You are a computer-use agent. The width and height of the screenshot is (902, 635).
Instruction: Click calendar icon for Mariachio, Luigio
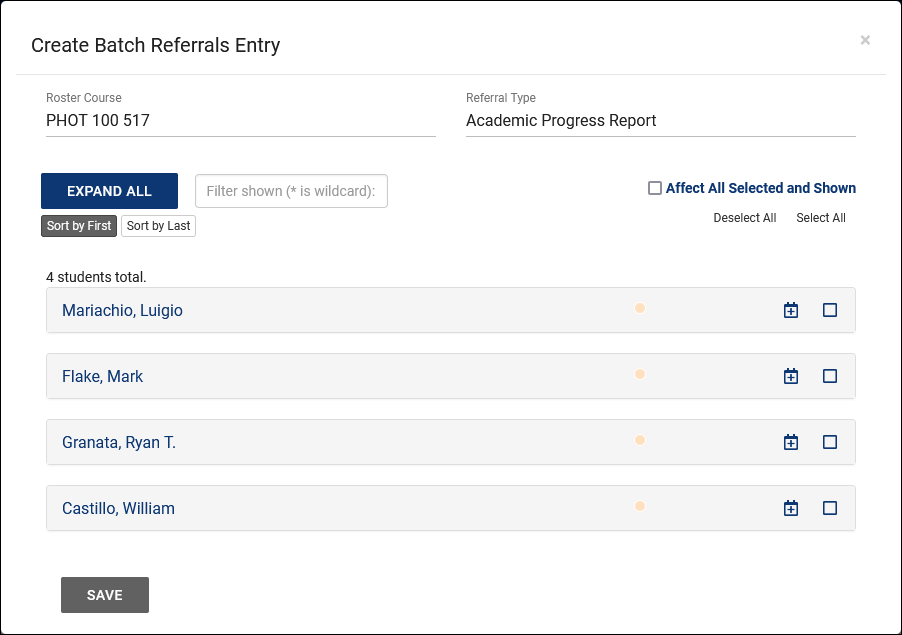pos(791,310)
